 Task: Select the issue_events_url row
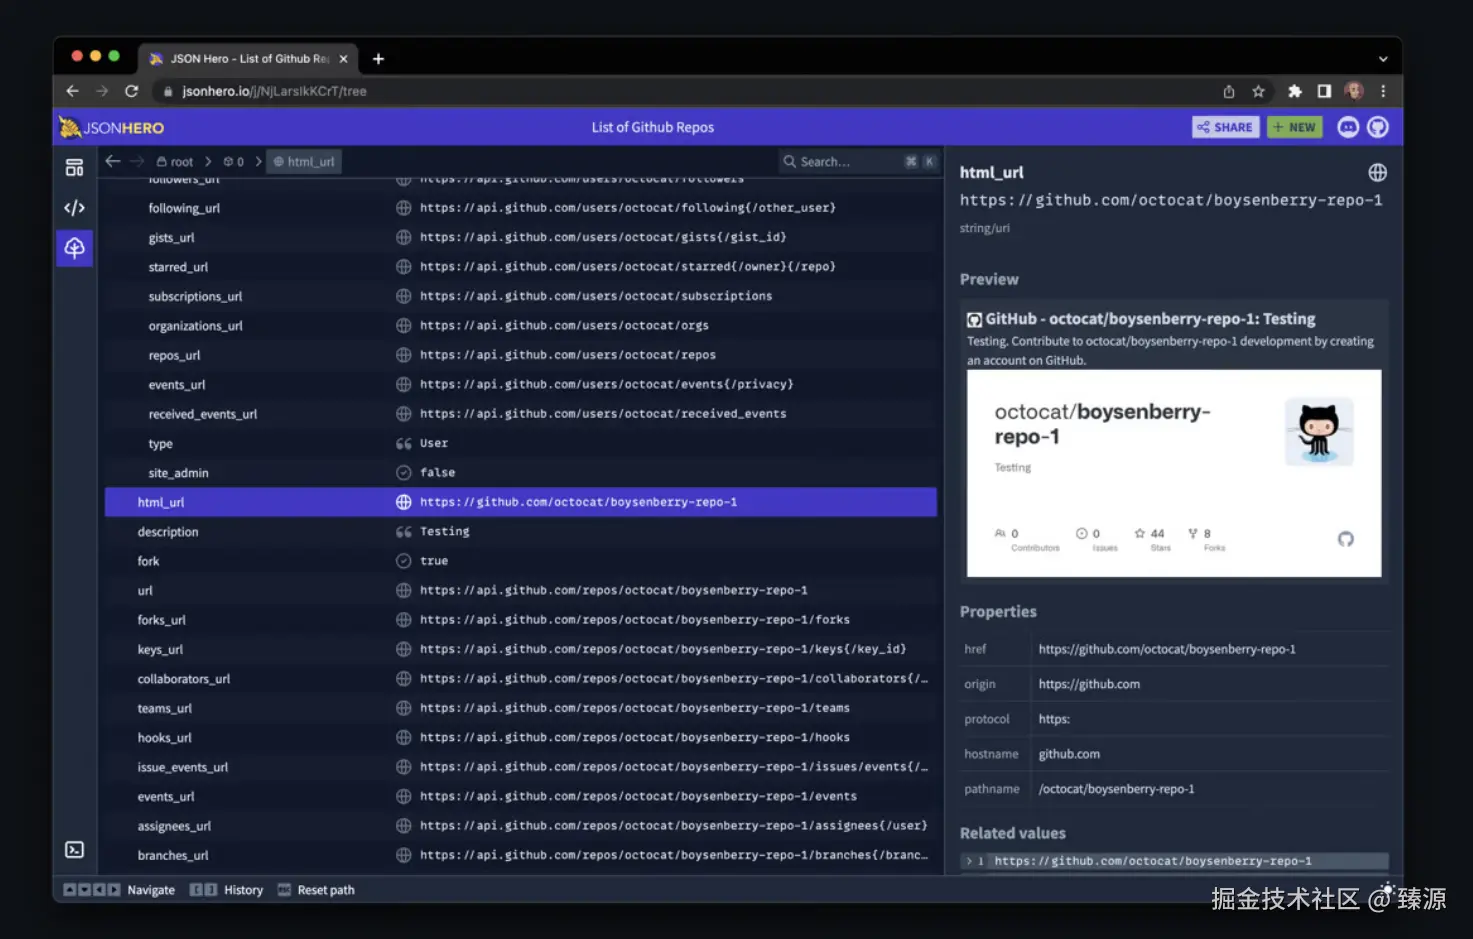pos(520,767)
